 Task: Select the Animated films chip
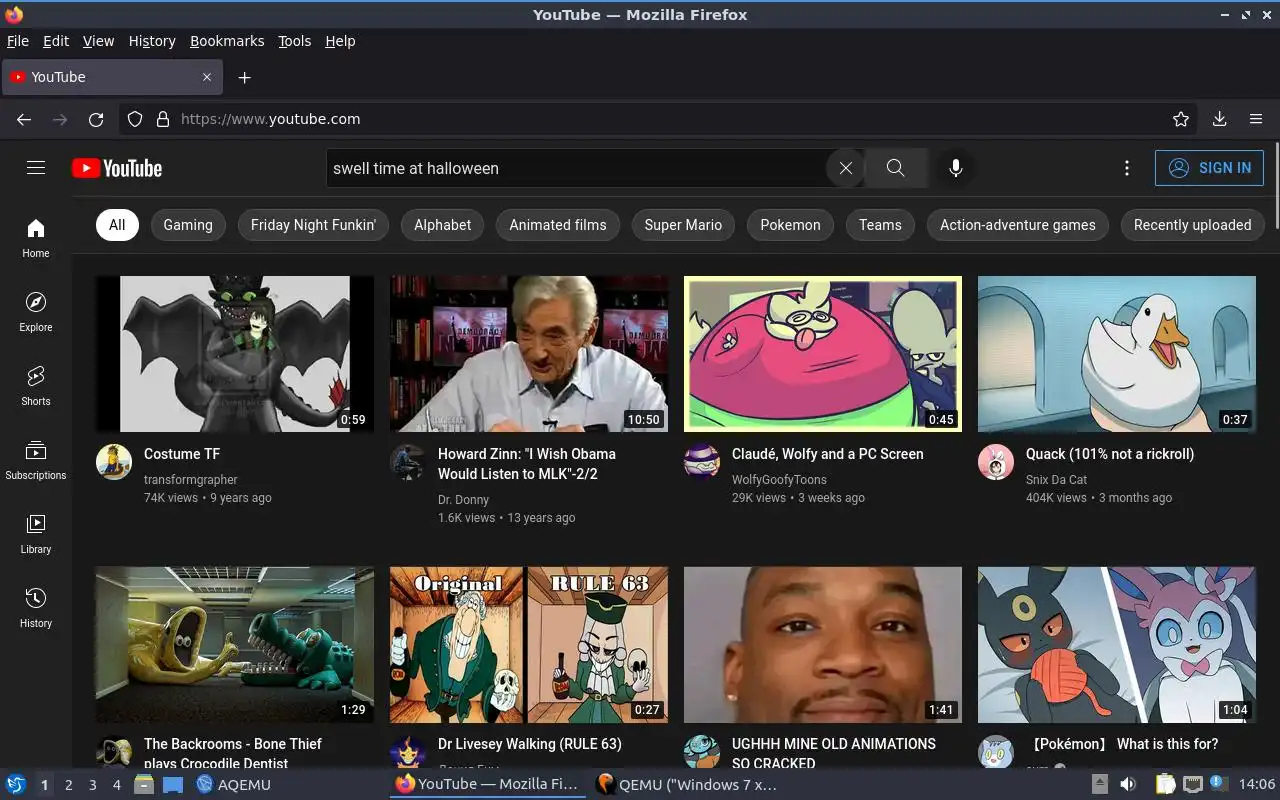coord(558,225)
